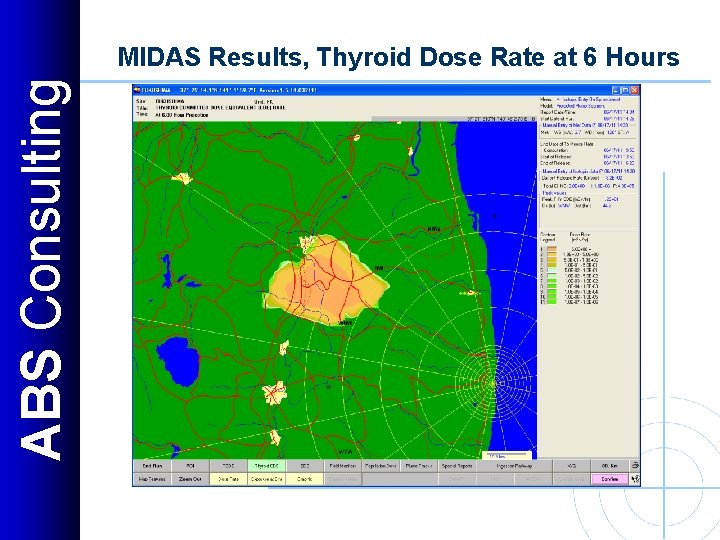Select the TEDE dose button
The width and height of the screenshot is (720, 540).
[x=228, y=466]
